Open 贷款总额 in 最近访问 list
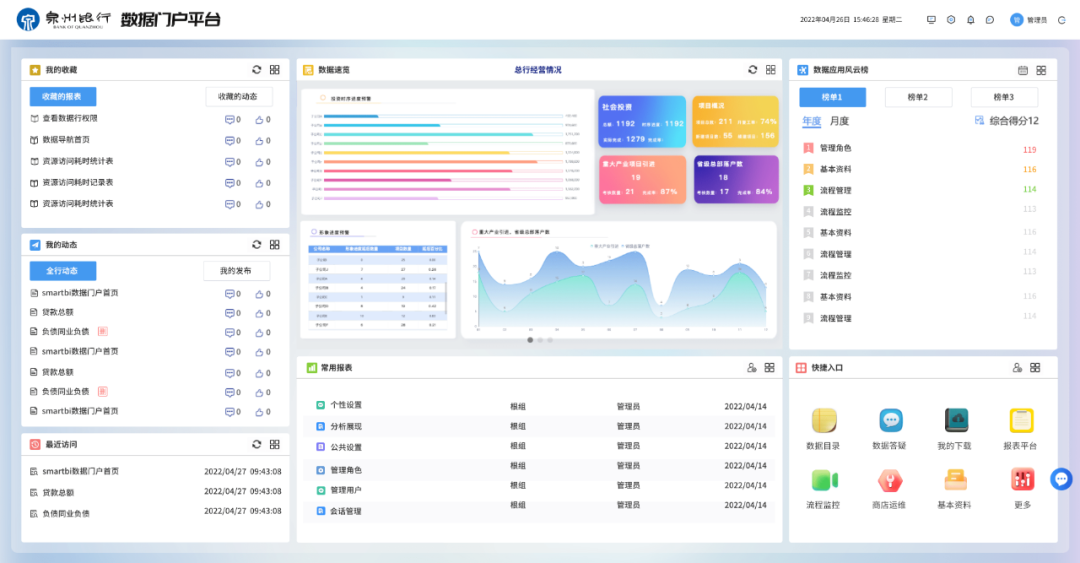 pos(58,493)
